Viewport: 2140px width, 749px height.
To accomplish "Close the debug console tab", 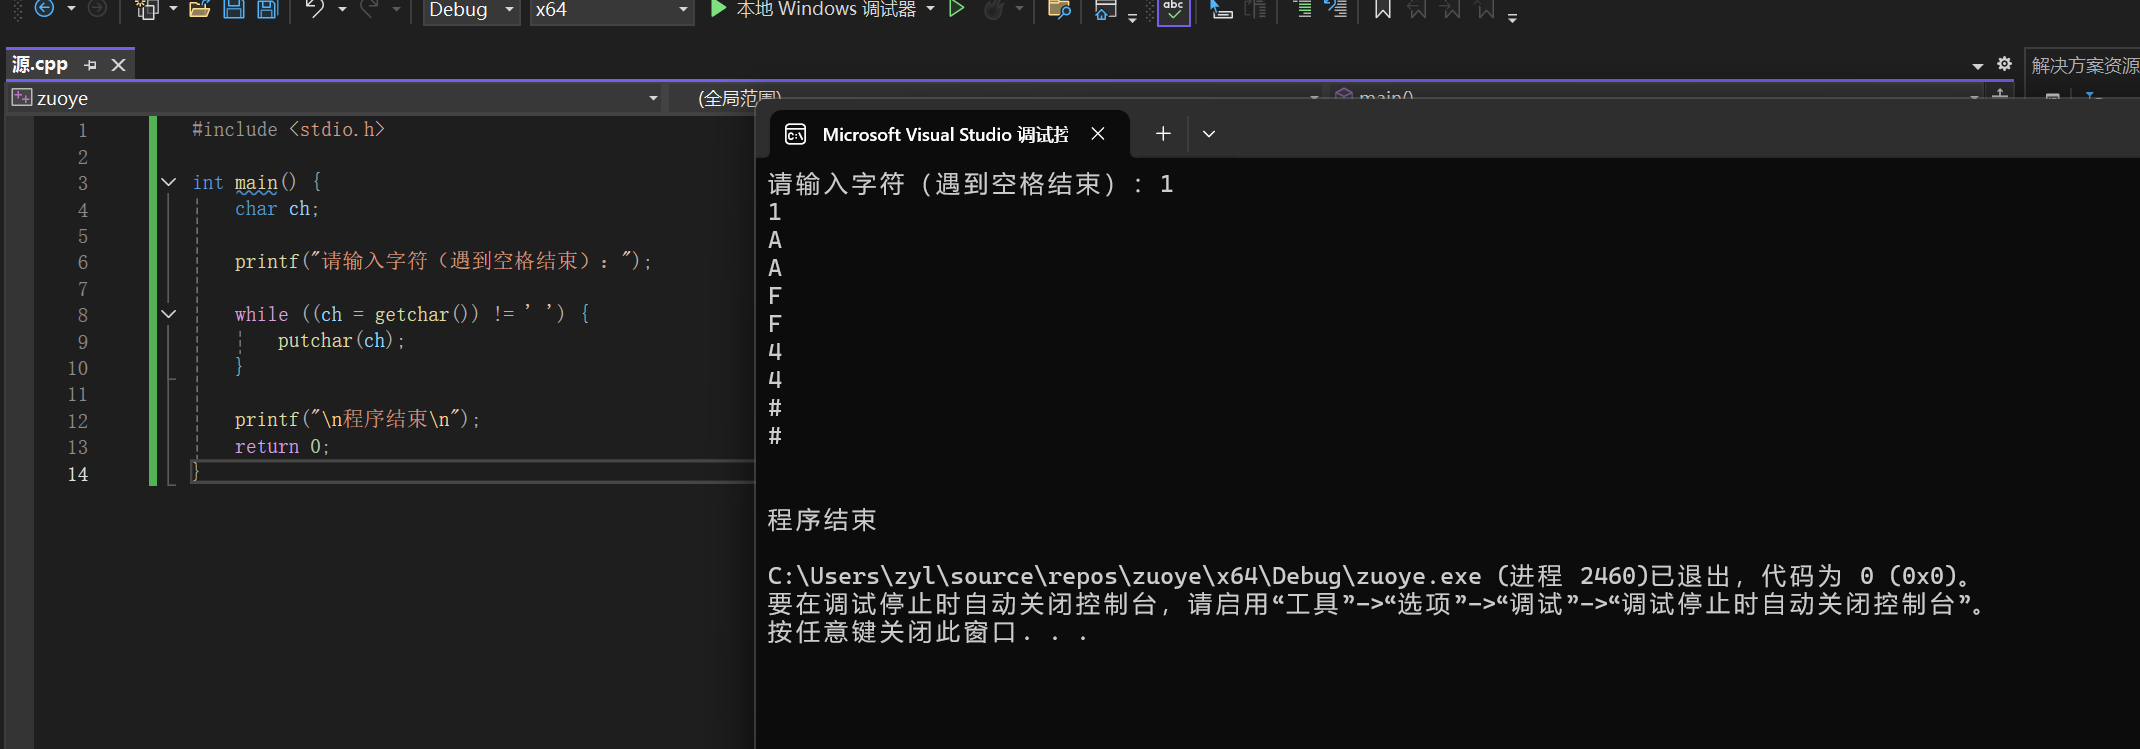I will tap(1098, 134).
